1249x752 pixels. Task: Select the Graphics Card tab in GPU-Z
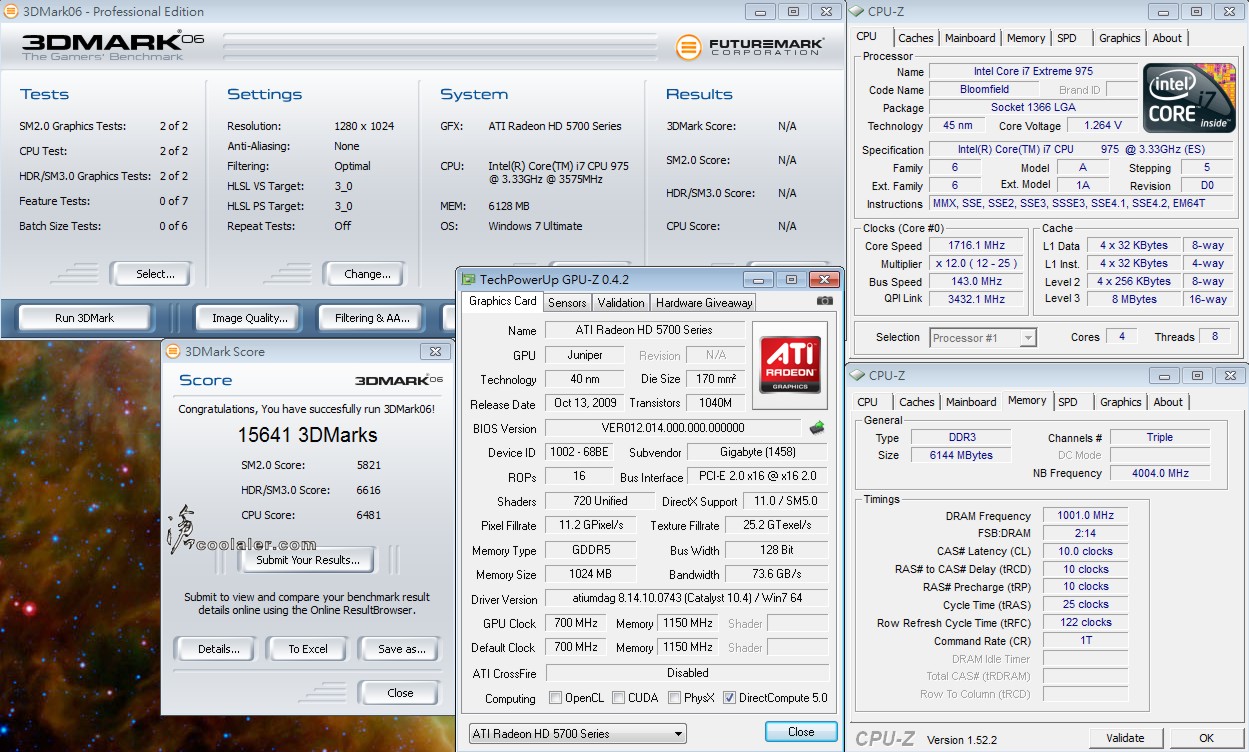pos(503,301)
